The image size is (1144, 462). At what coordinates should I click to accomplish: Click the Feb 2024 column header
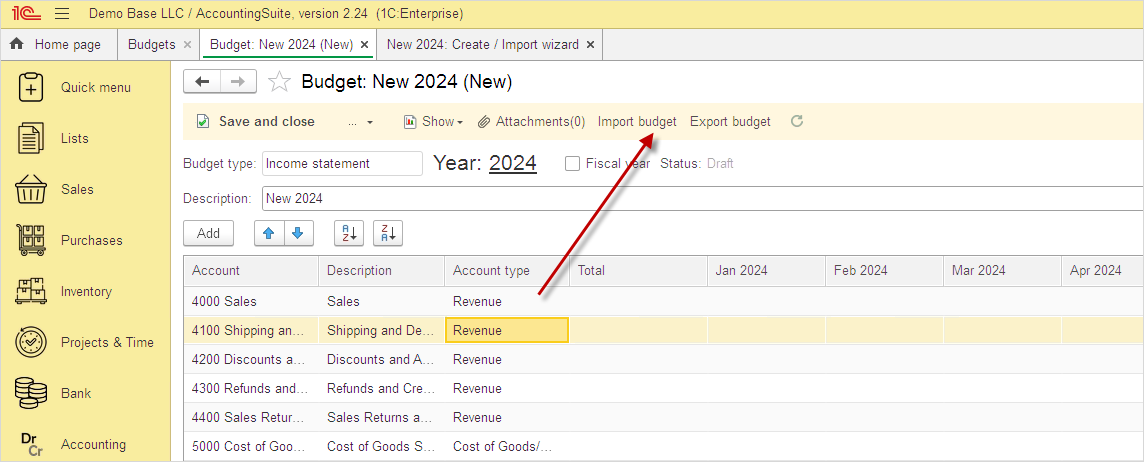[884, 271]
